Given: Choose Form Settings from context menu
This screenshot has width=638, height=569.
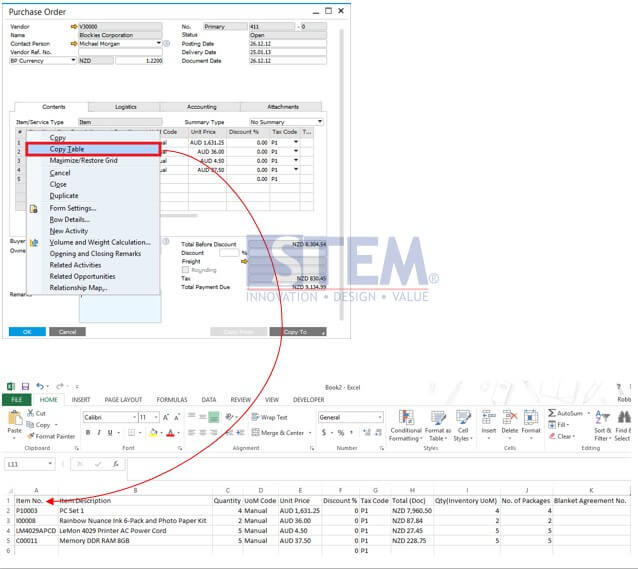Looking at the screenshot, I should [x=73, y=208].
